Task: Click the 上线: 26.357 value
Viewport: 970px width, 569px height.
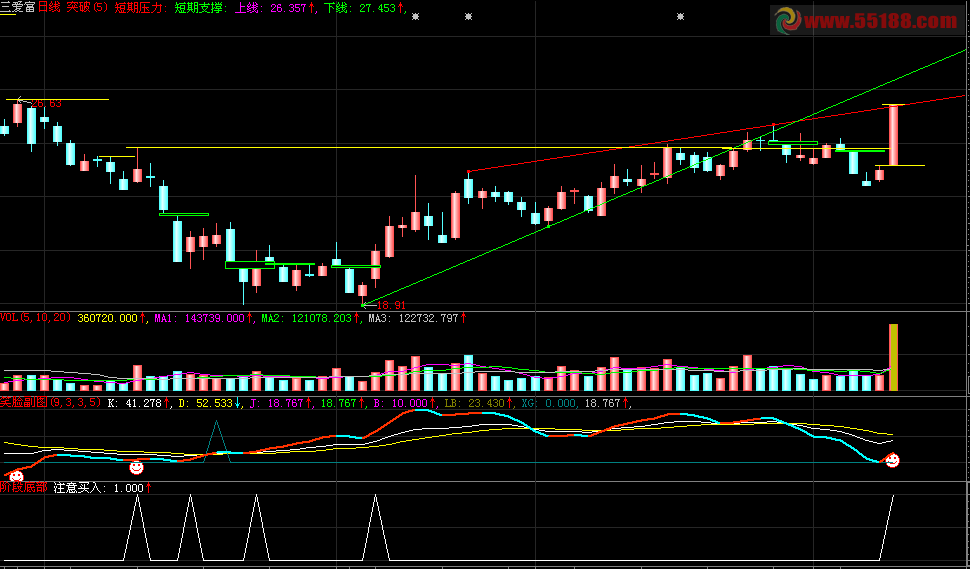Action: click(274, 7)
